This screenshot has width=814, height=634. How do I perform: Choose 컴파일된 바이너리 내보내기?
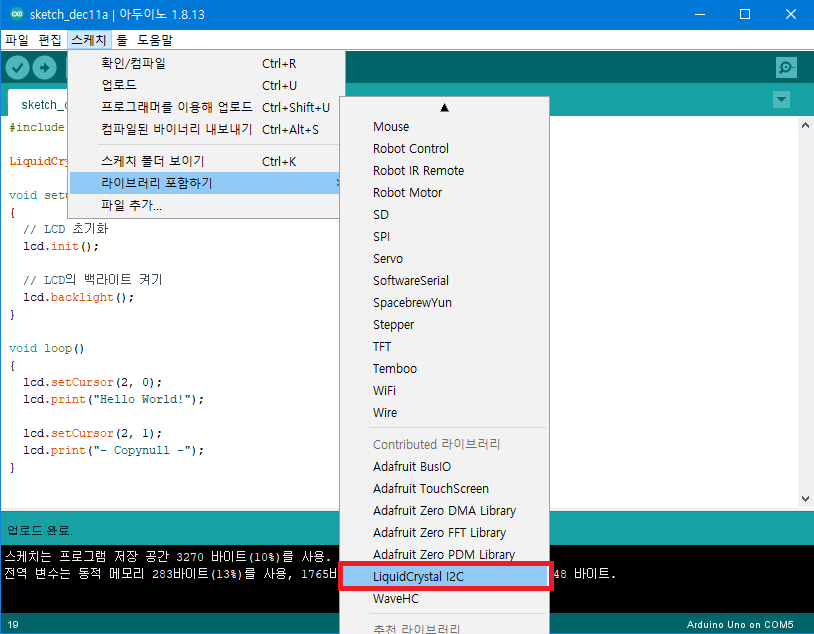207,129
